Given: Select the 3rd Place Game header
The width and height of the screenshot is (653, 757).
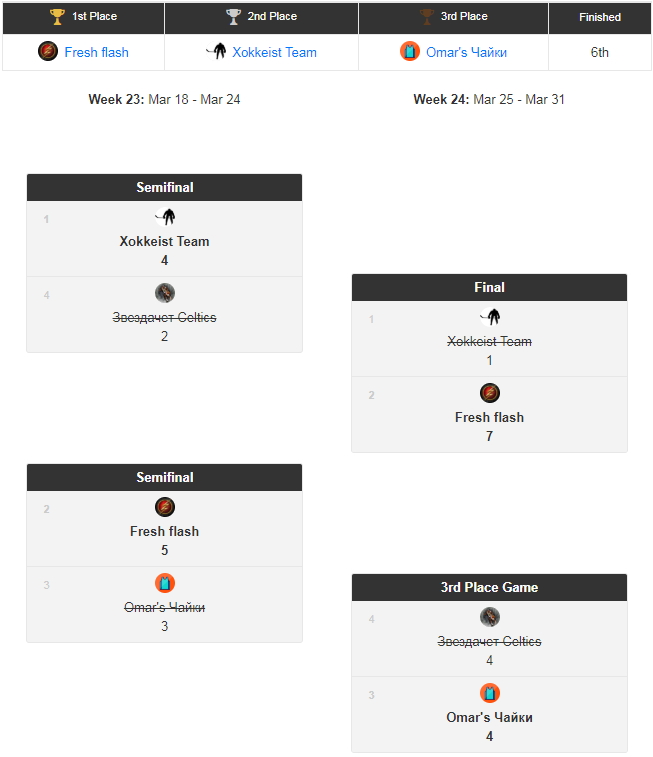Looking at the screenshot, I should (x=489, y=587).
